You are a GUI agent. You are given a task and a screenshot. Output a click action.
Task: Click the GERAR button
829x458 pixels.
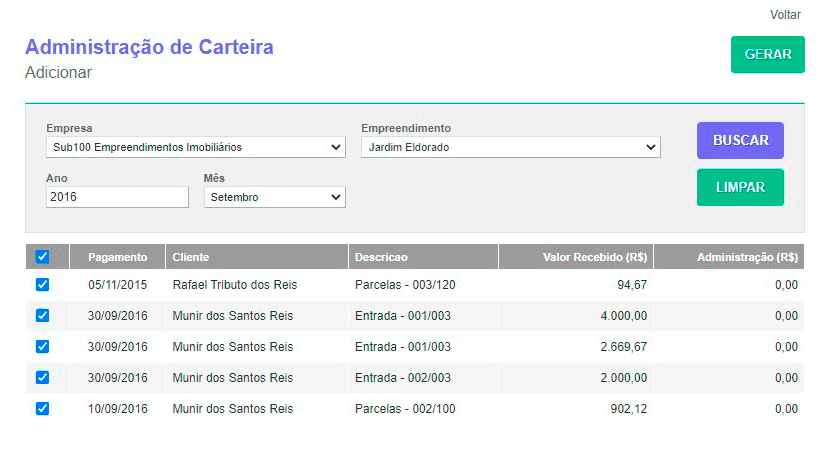767,55
